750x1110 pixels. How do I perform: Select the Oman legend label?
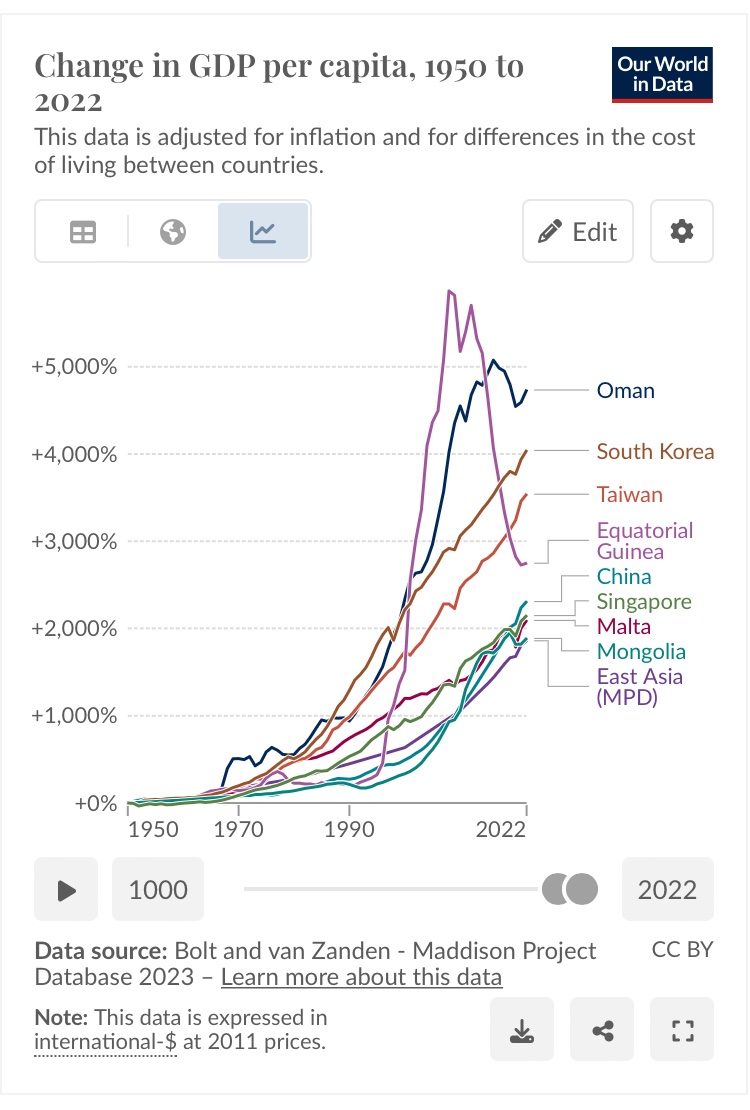click(625, 390)
